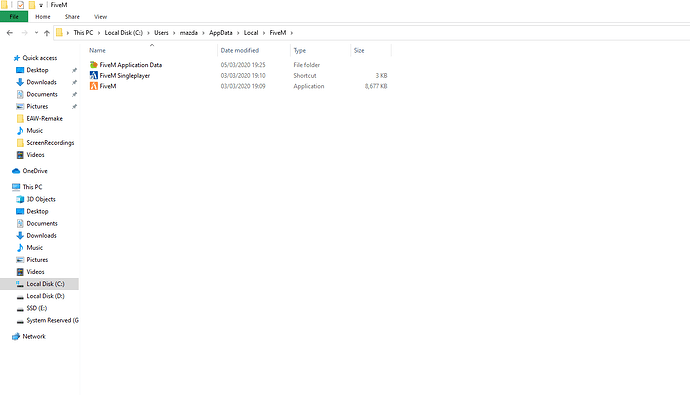Click the Desktop icon under Quick access
690x395 pixels.
point(20,70)
